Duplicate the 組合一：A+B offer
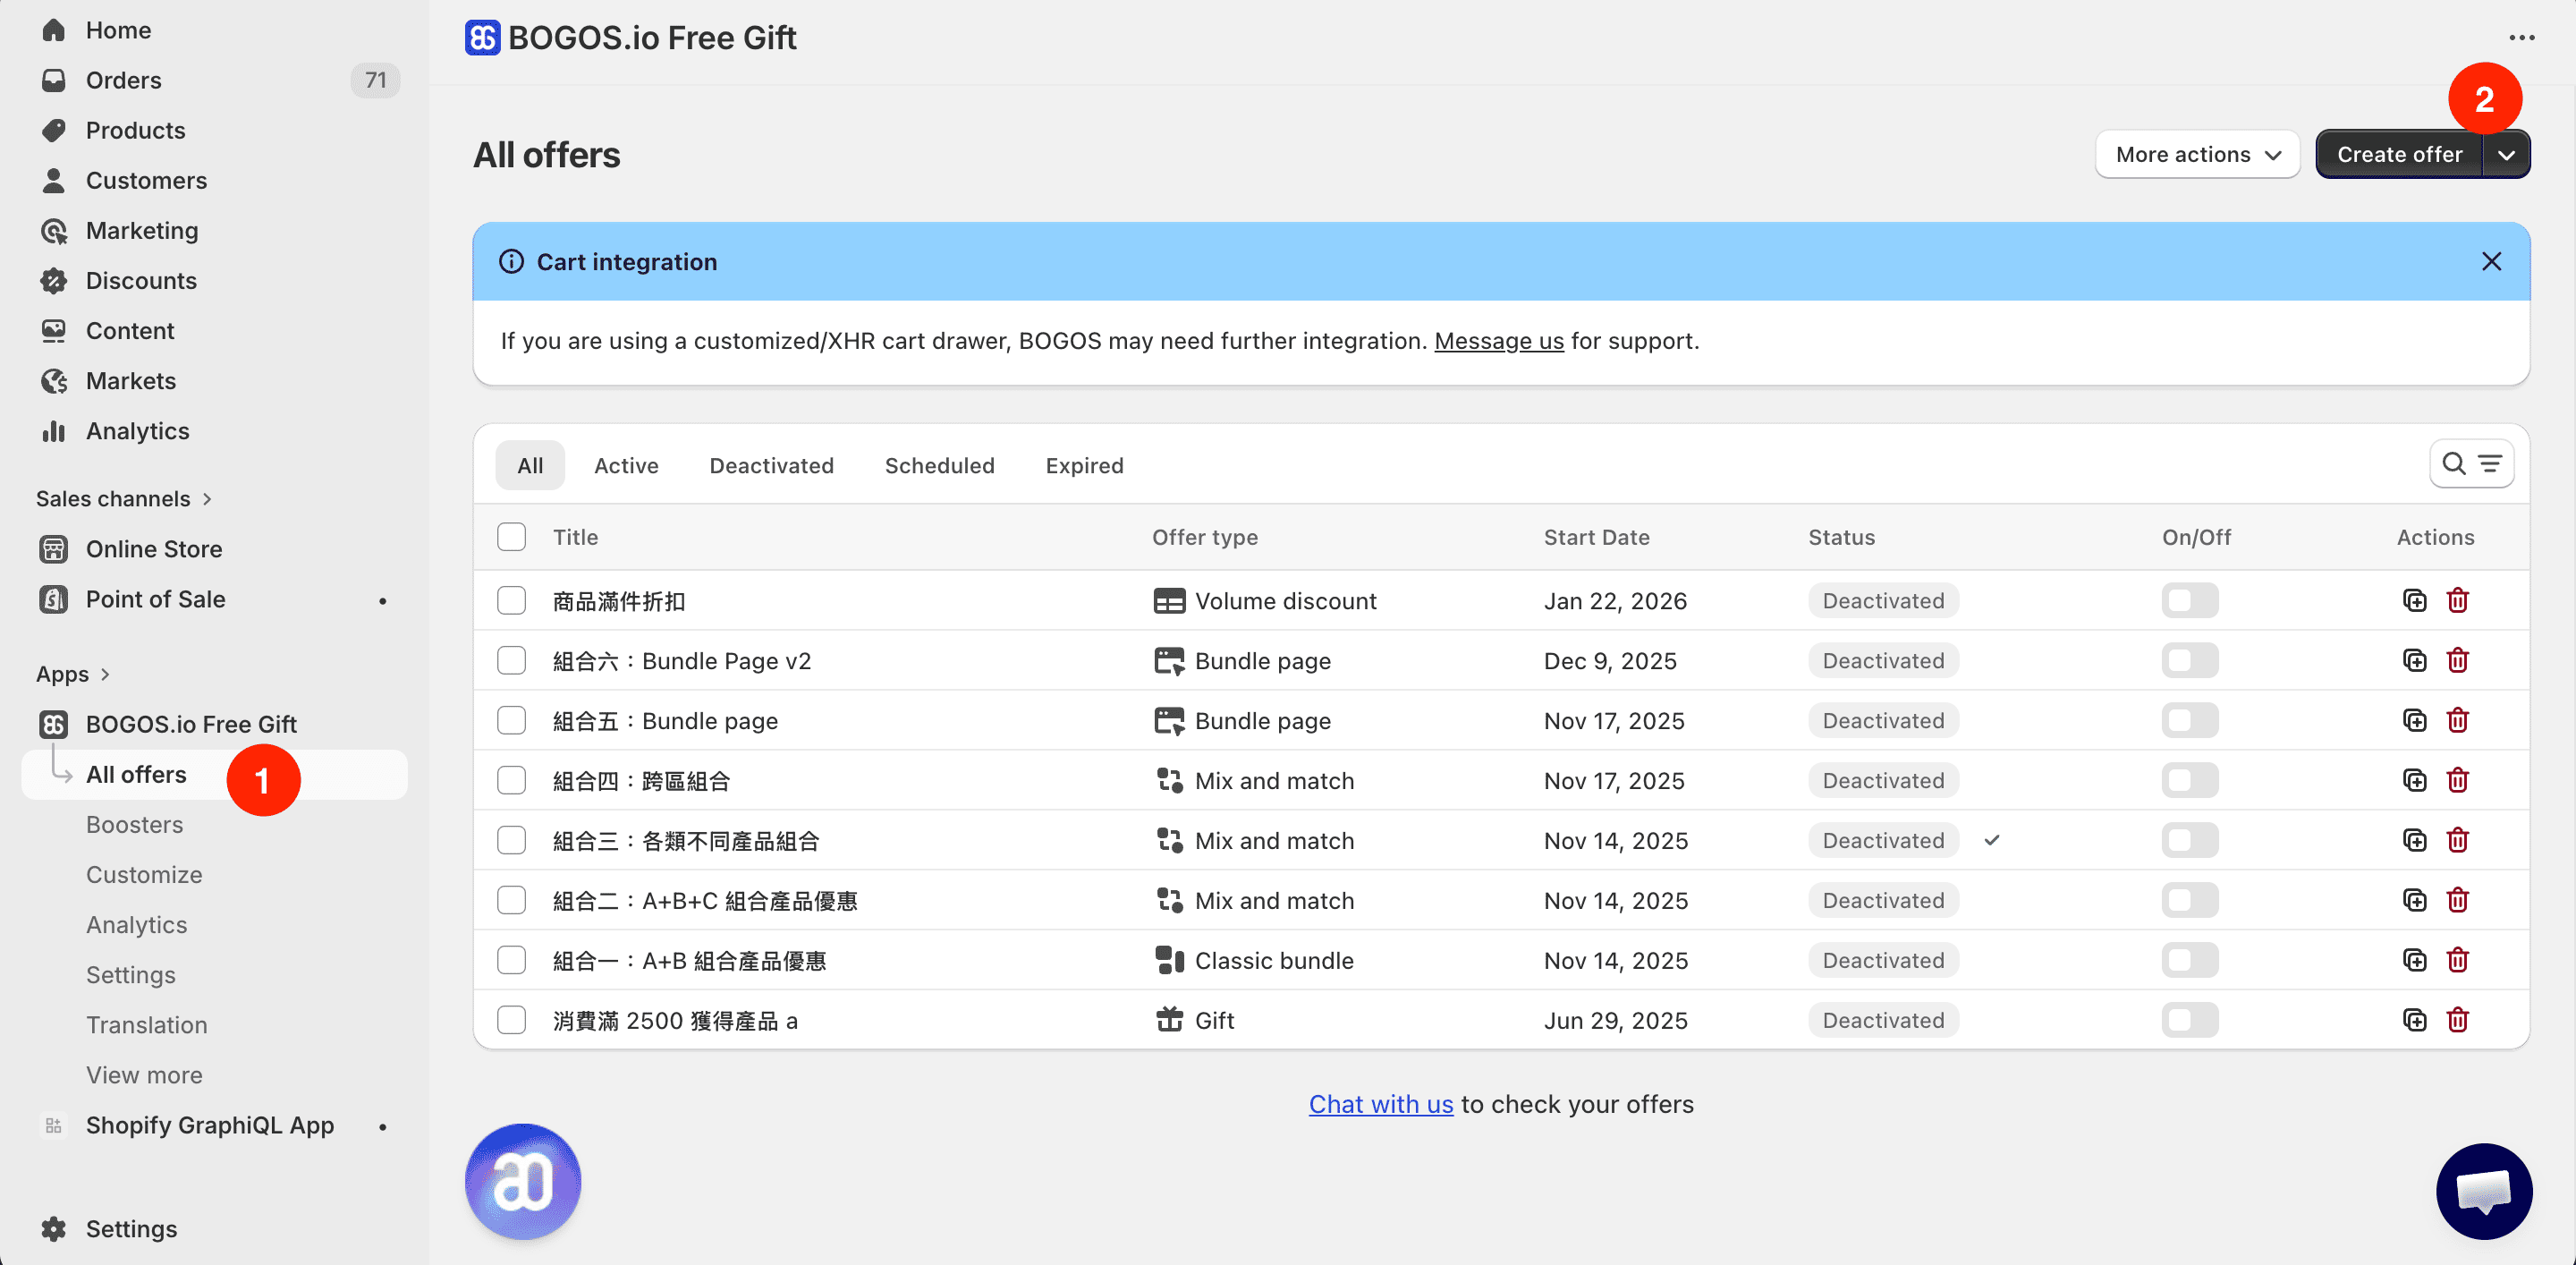 pyautogui.click(x=2414, y=960)
